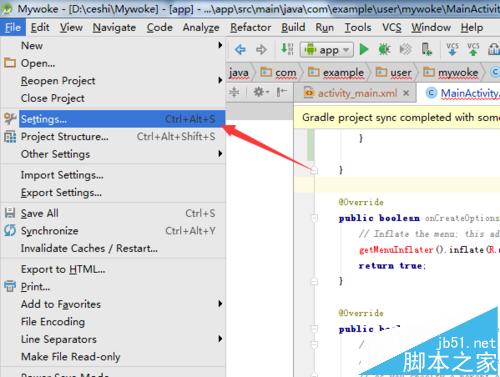Choose Export to HTML...
The height and width of the screenshot is (377, 500).
click(x=113, y=269)
